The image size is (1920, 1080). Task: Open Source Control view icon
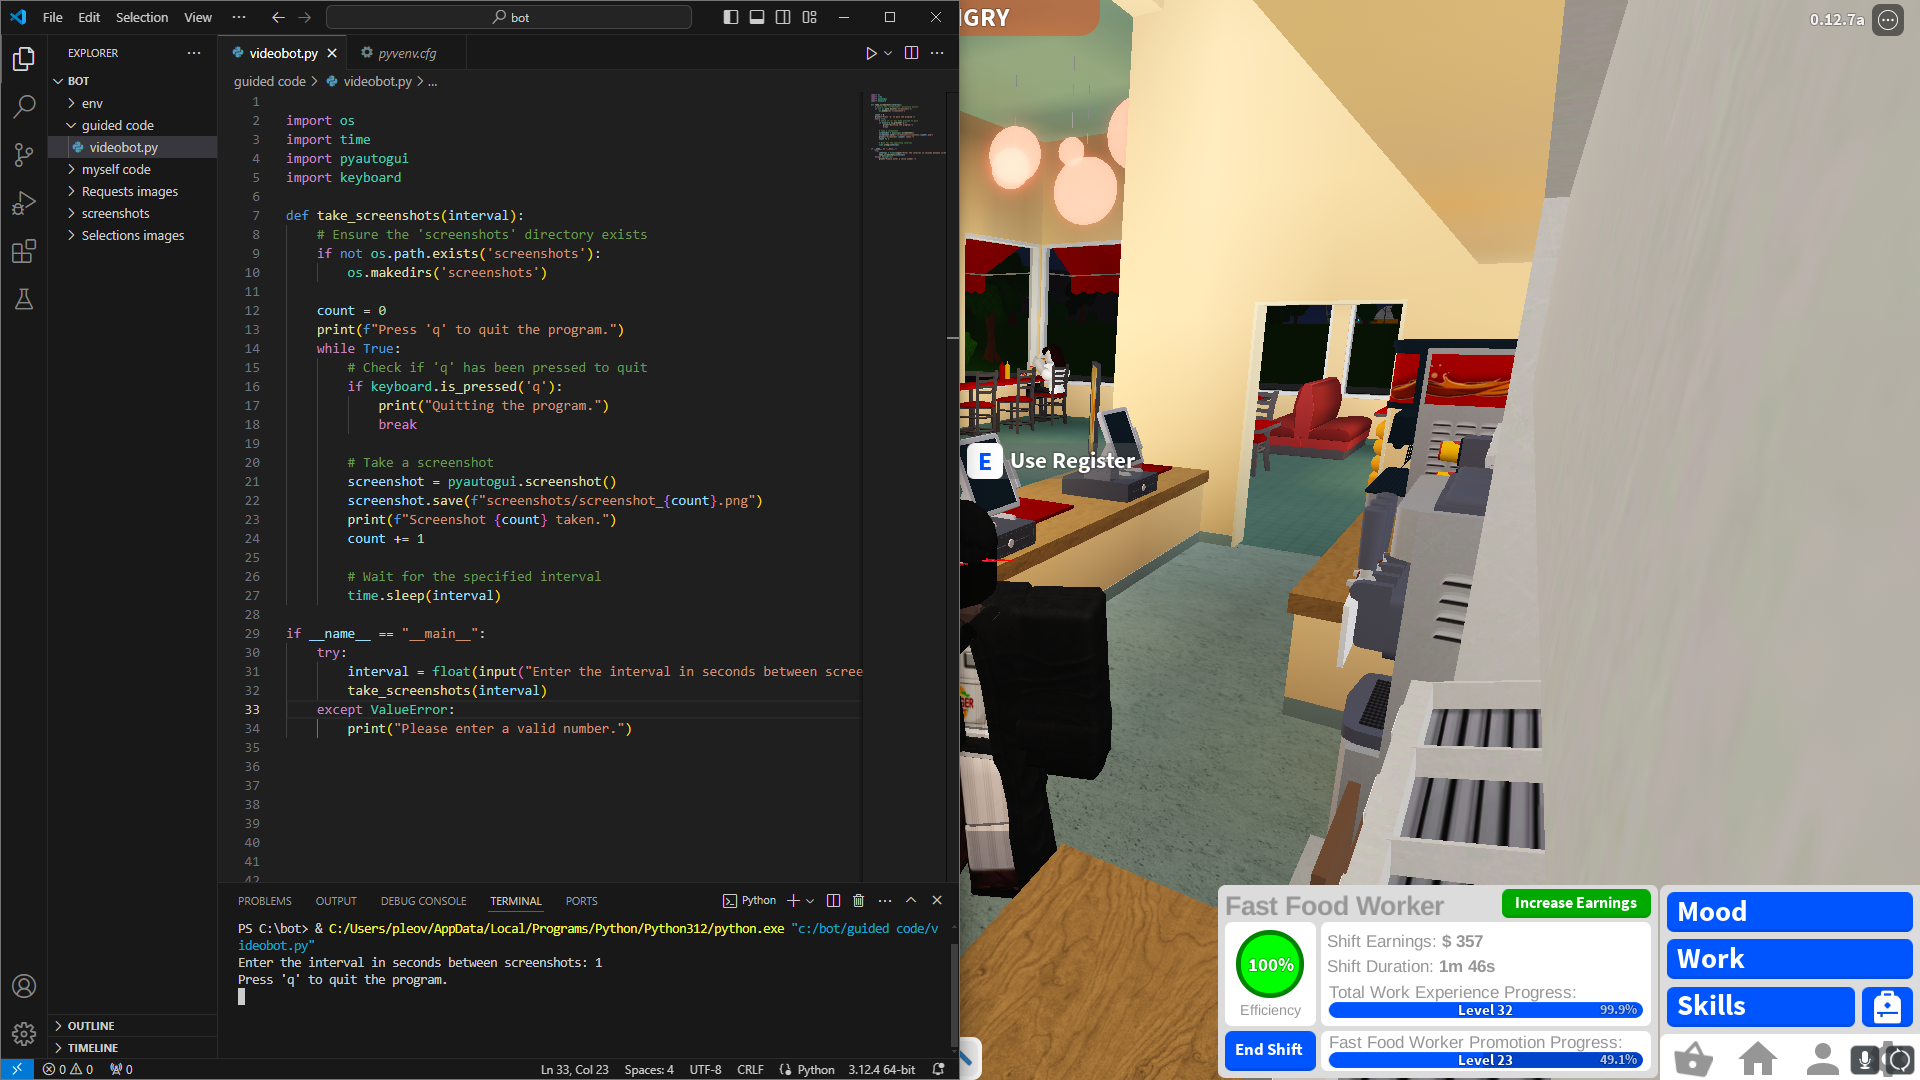coord(24,154)
